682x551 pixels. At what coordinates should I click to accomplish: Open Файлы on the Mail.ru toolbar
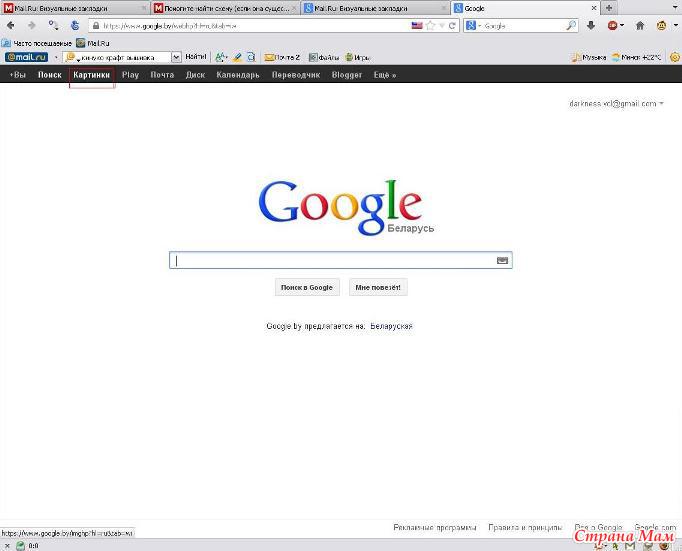[324, 57]
